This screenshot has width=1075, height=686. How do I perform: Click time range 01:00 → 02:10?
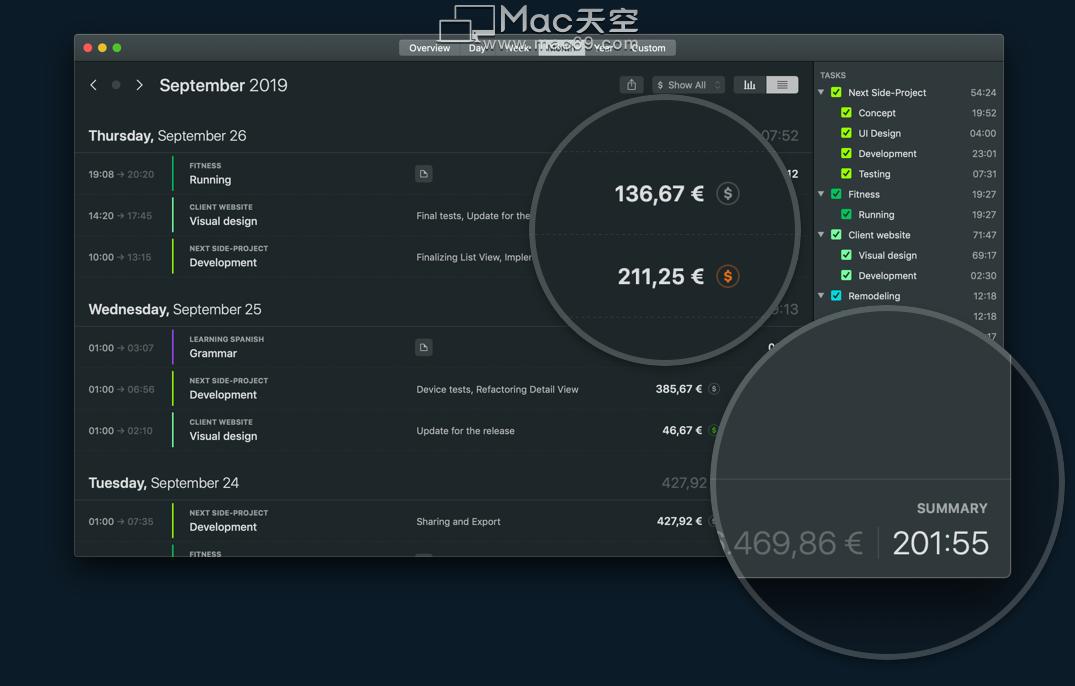121,430
